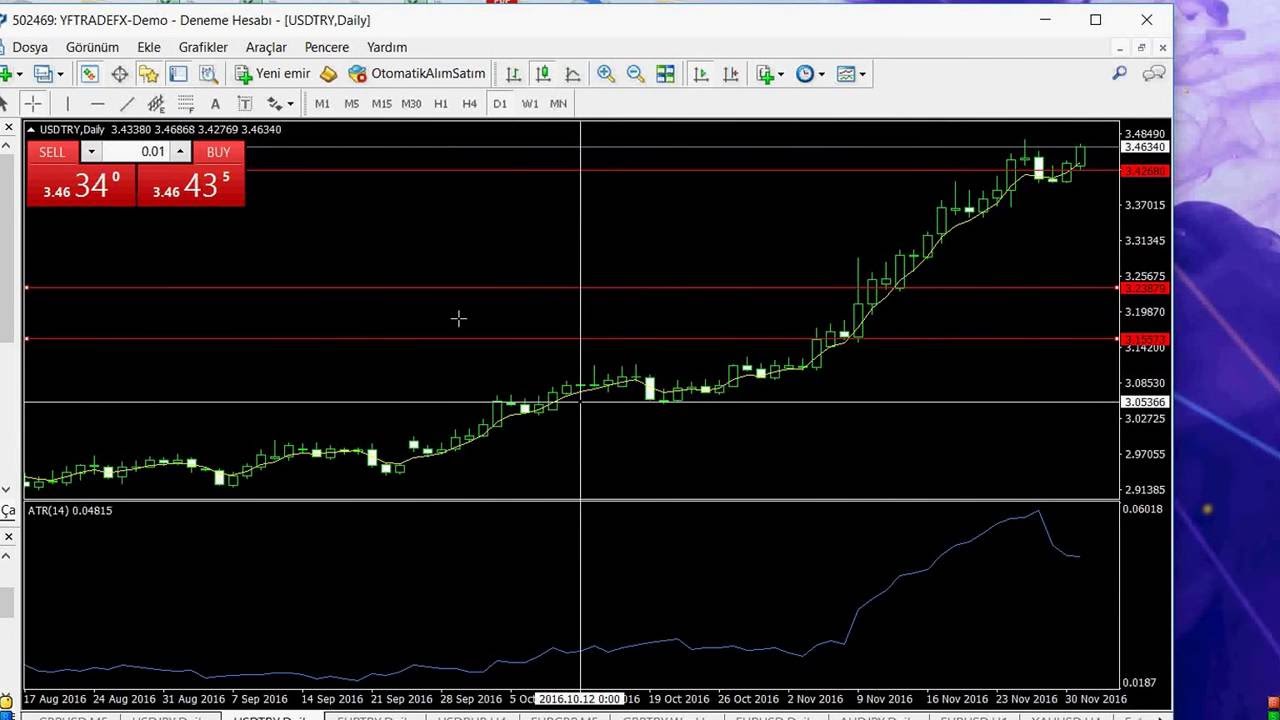Switch timeframe to M1
Screen dimensions: 1280x720
pos(322,104)
